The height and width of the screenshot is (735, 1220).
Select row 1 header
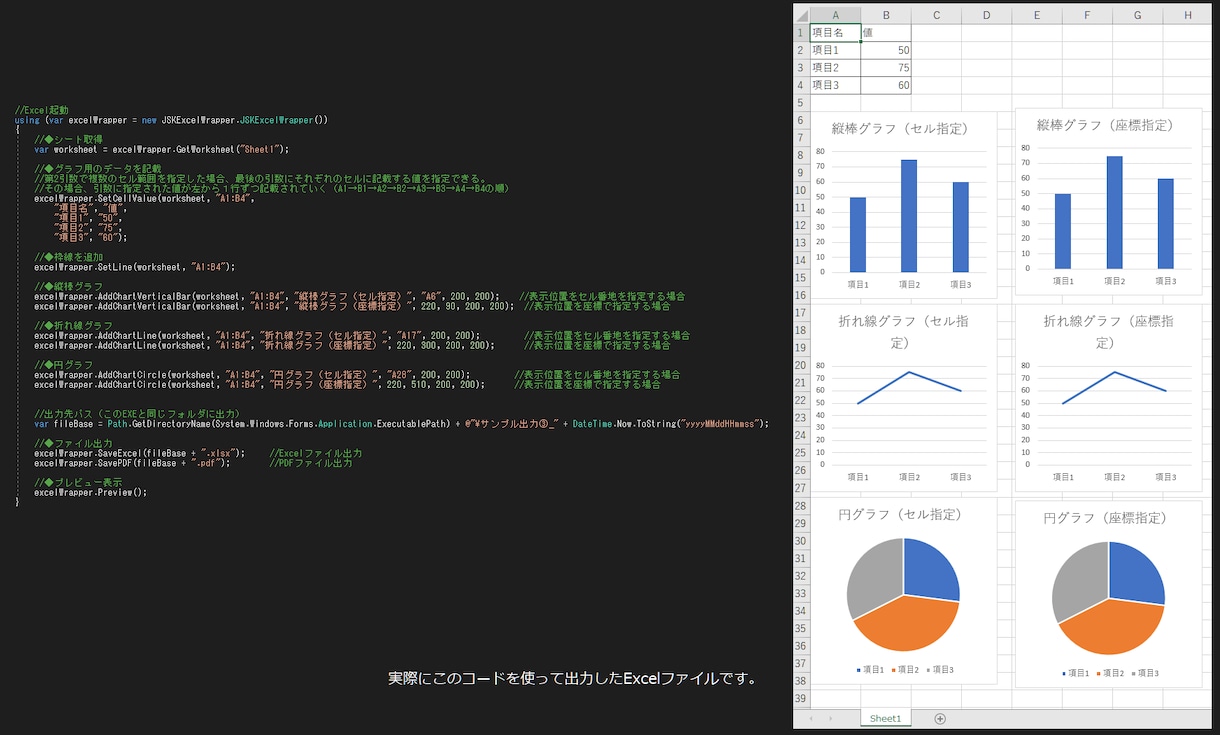(801, 32)
